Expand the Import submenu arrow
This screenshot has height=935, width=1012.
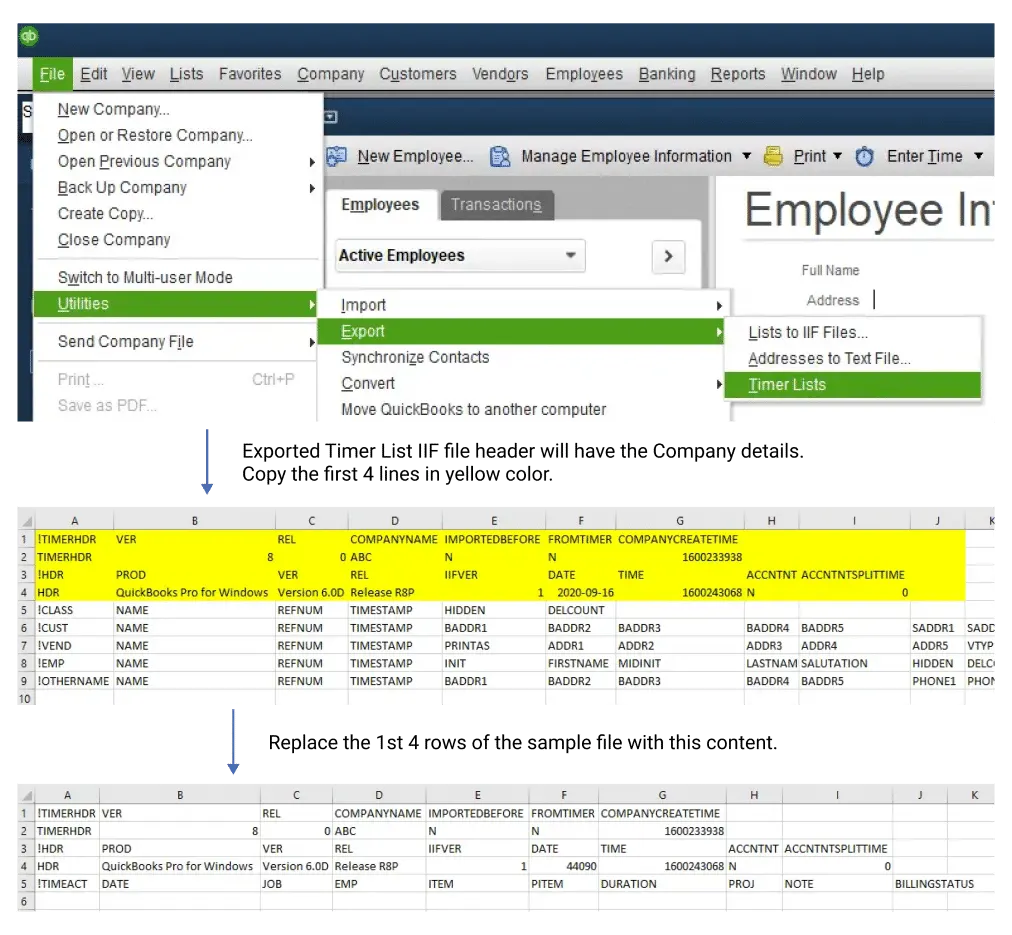(x=719, y=306)
